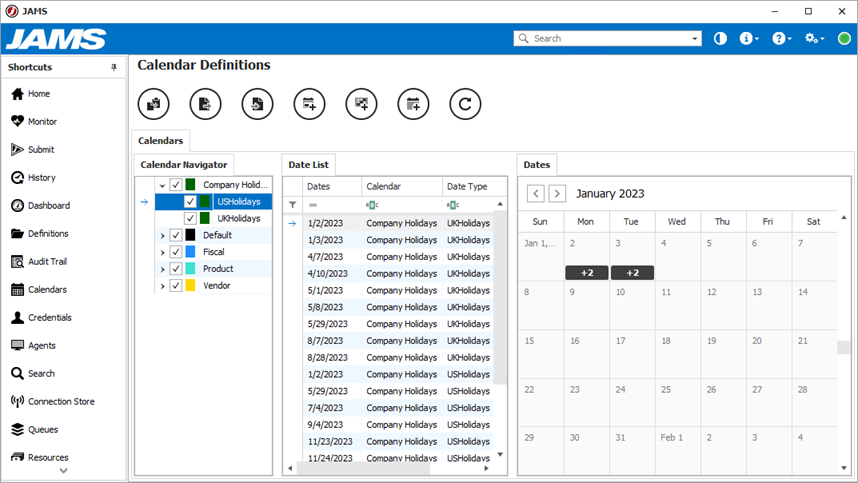Image resolution: width=858 pixels, height=483 pixels.
Task: Click the filter icon in Date List
Action: point(293,205)
